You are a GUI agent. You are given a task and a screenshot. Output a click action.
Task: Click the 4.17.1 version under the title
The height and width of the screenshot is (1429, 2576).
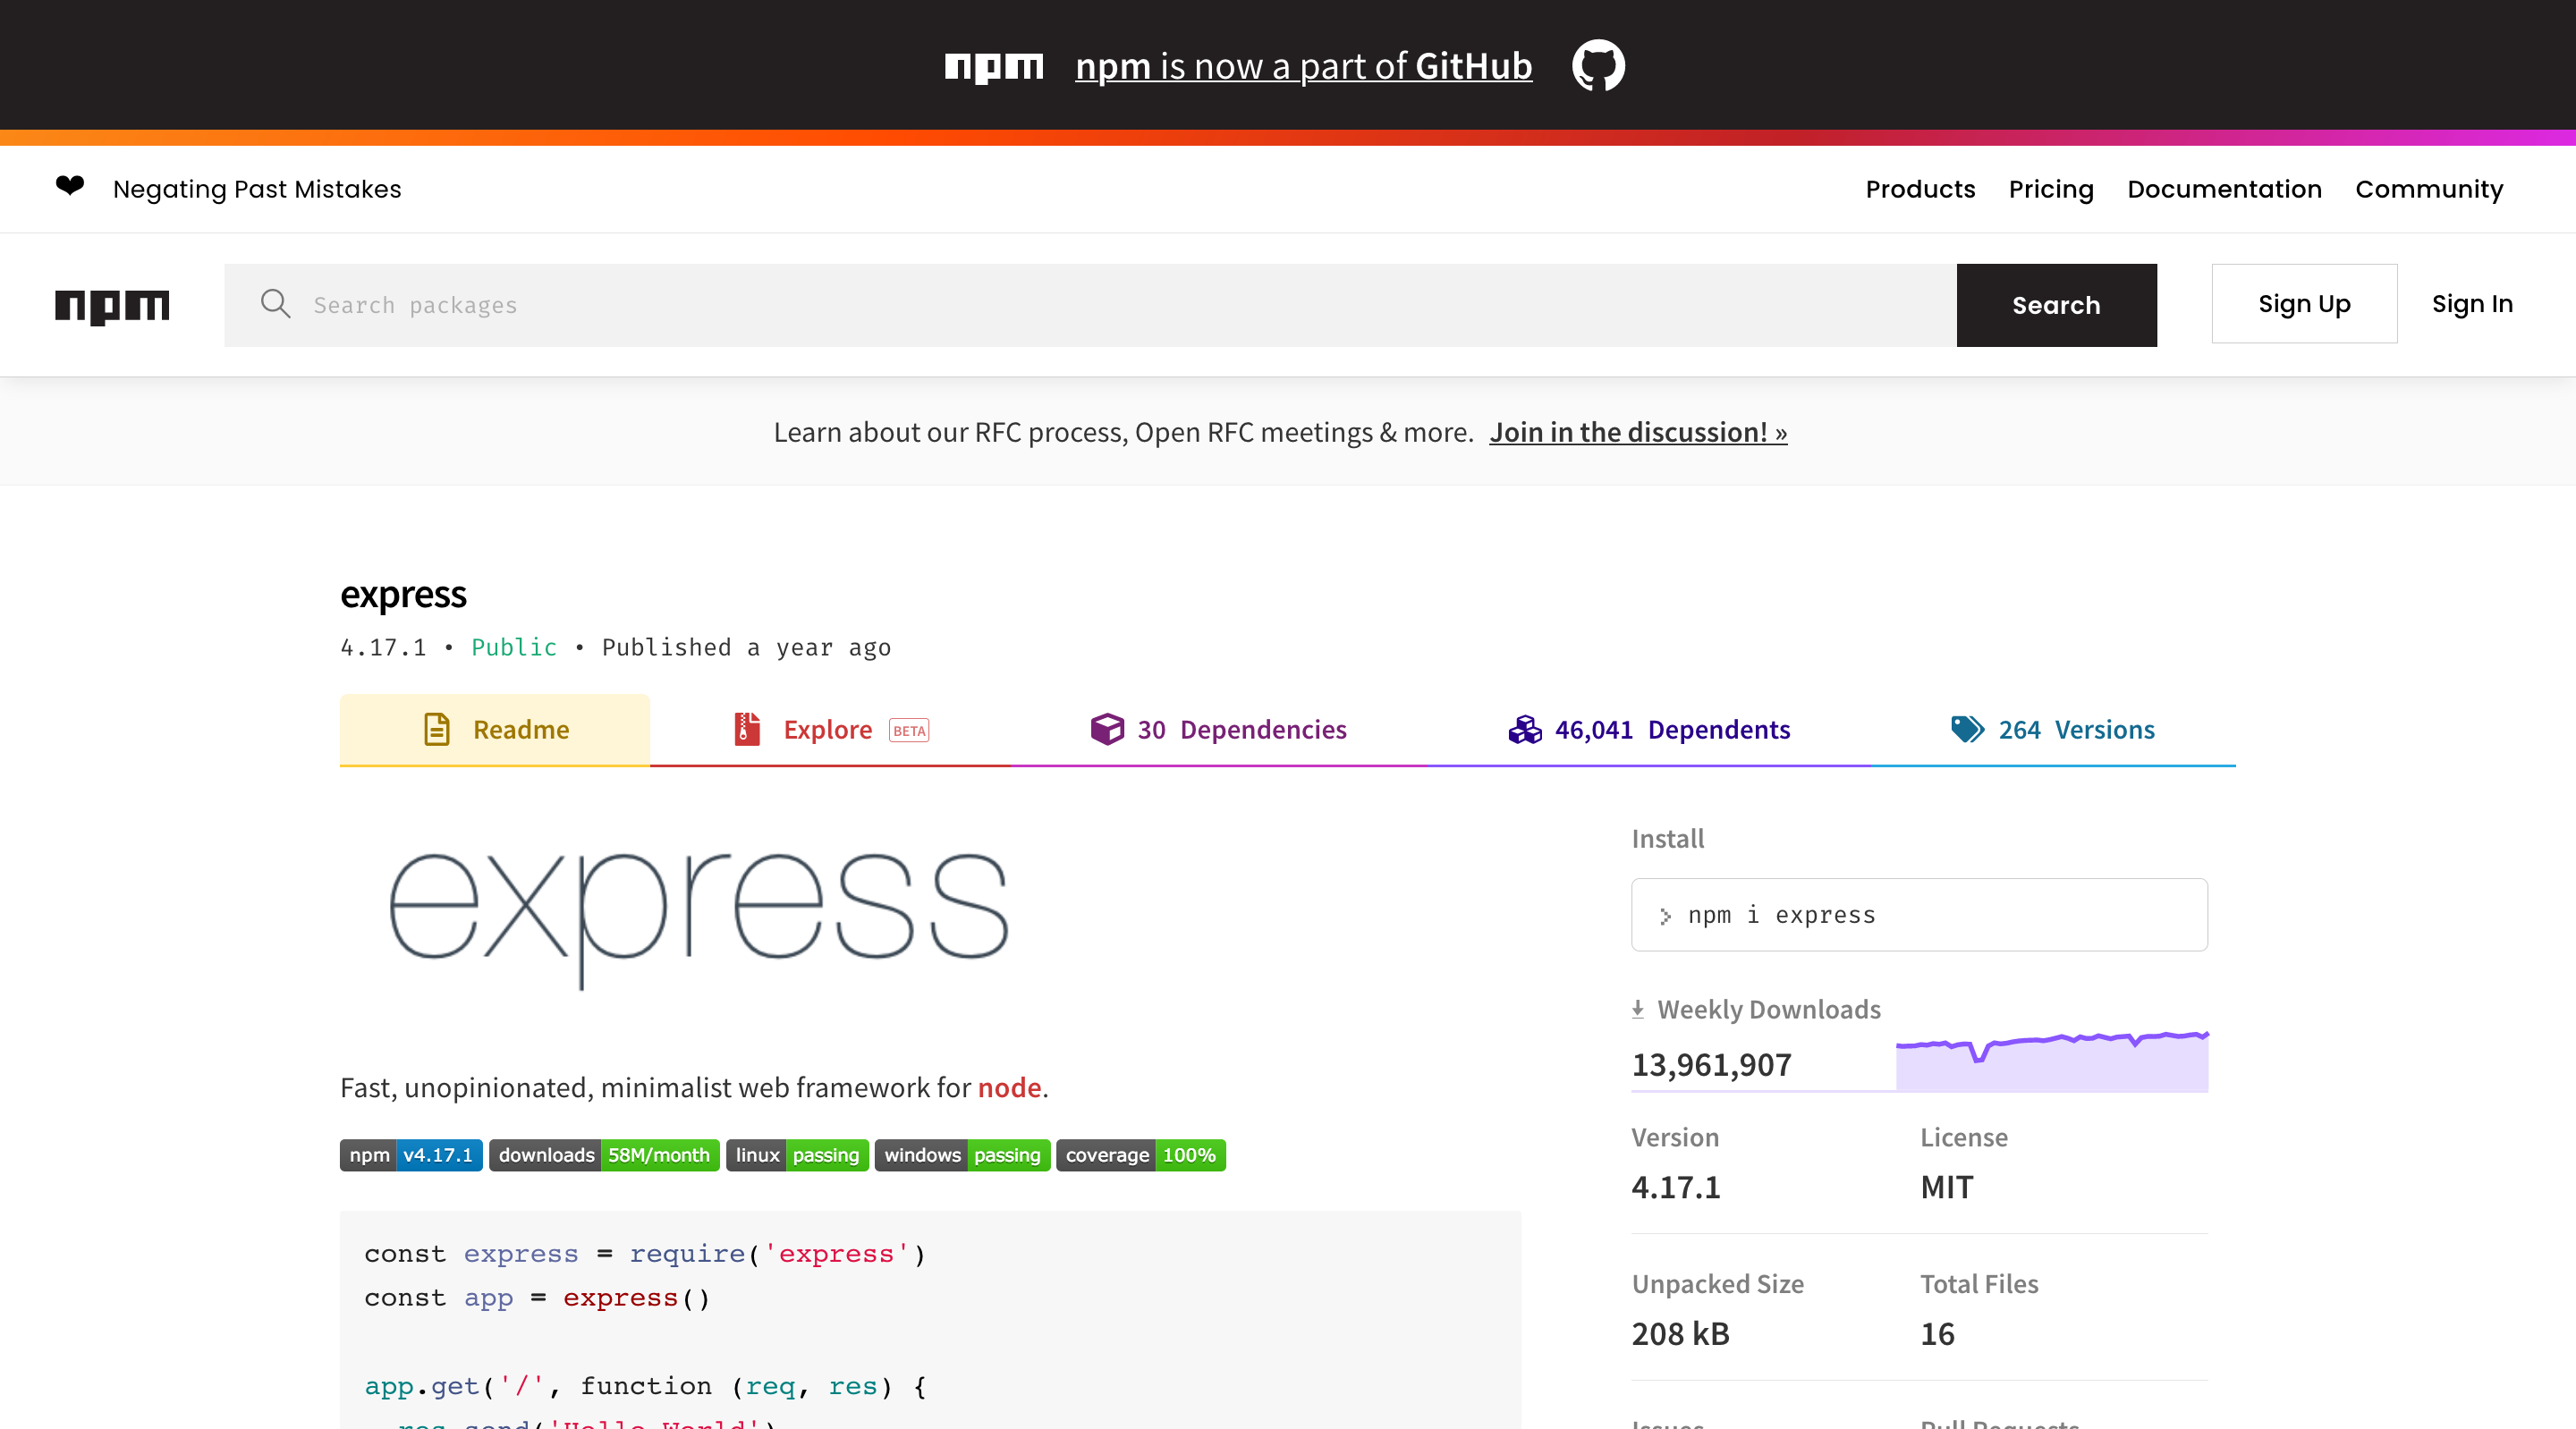383,647
